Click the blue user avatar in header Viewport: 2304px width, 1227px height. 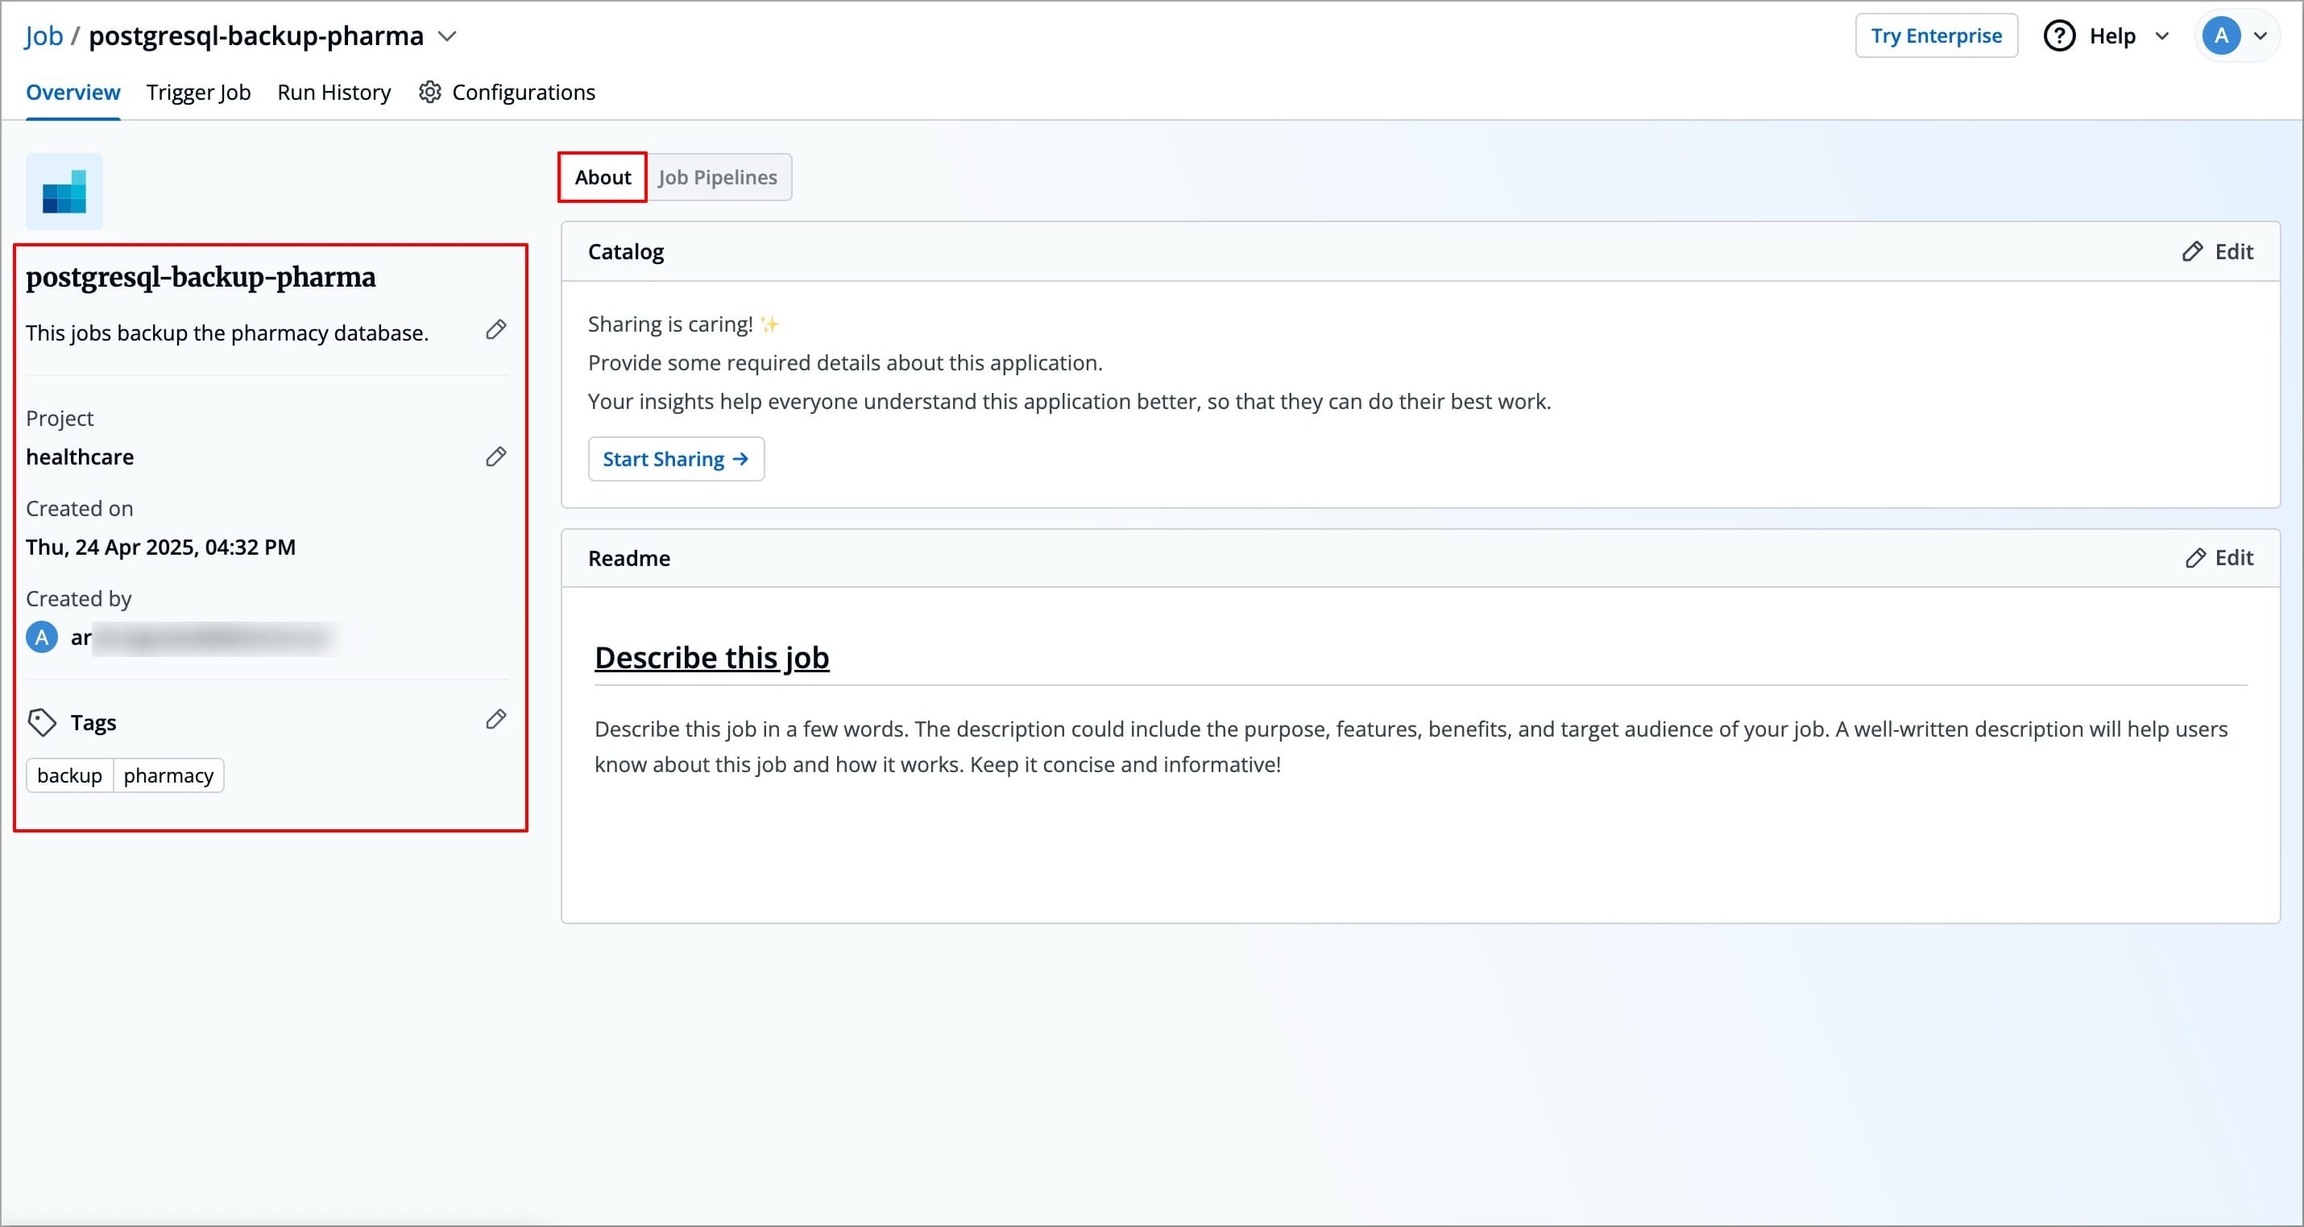(x=2221, y=36)
